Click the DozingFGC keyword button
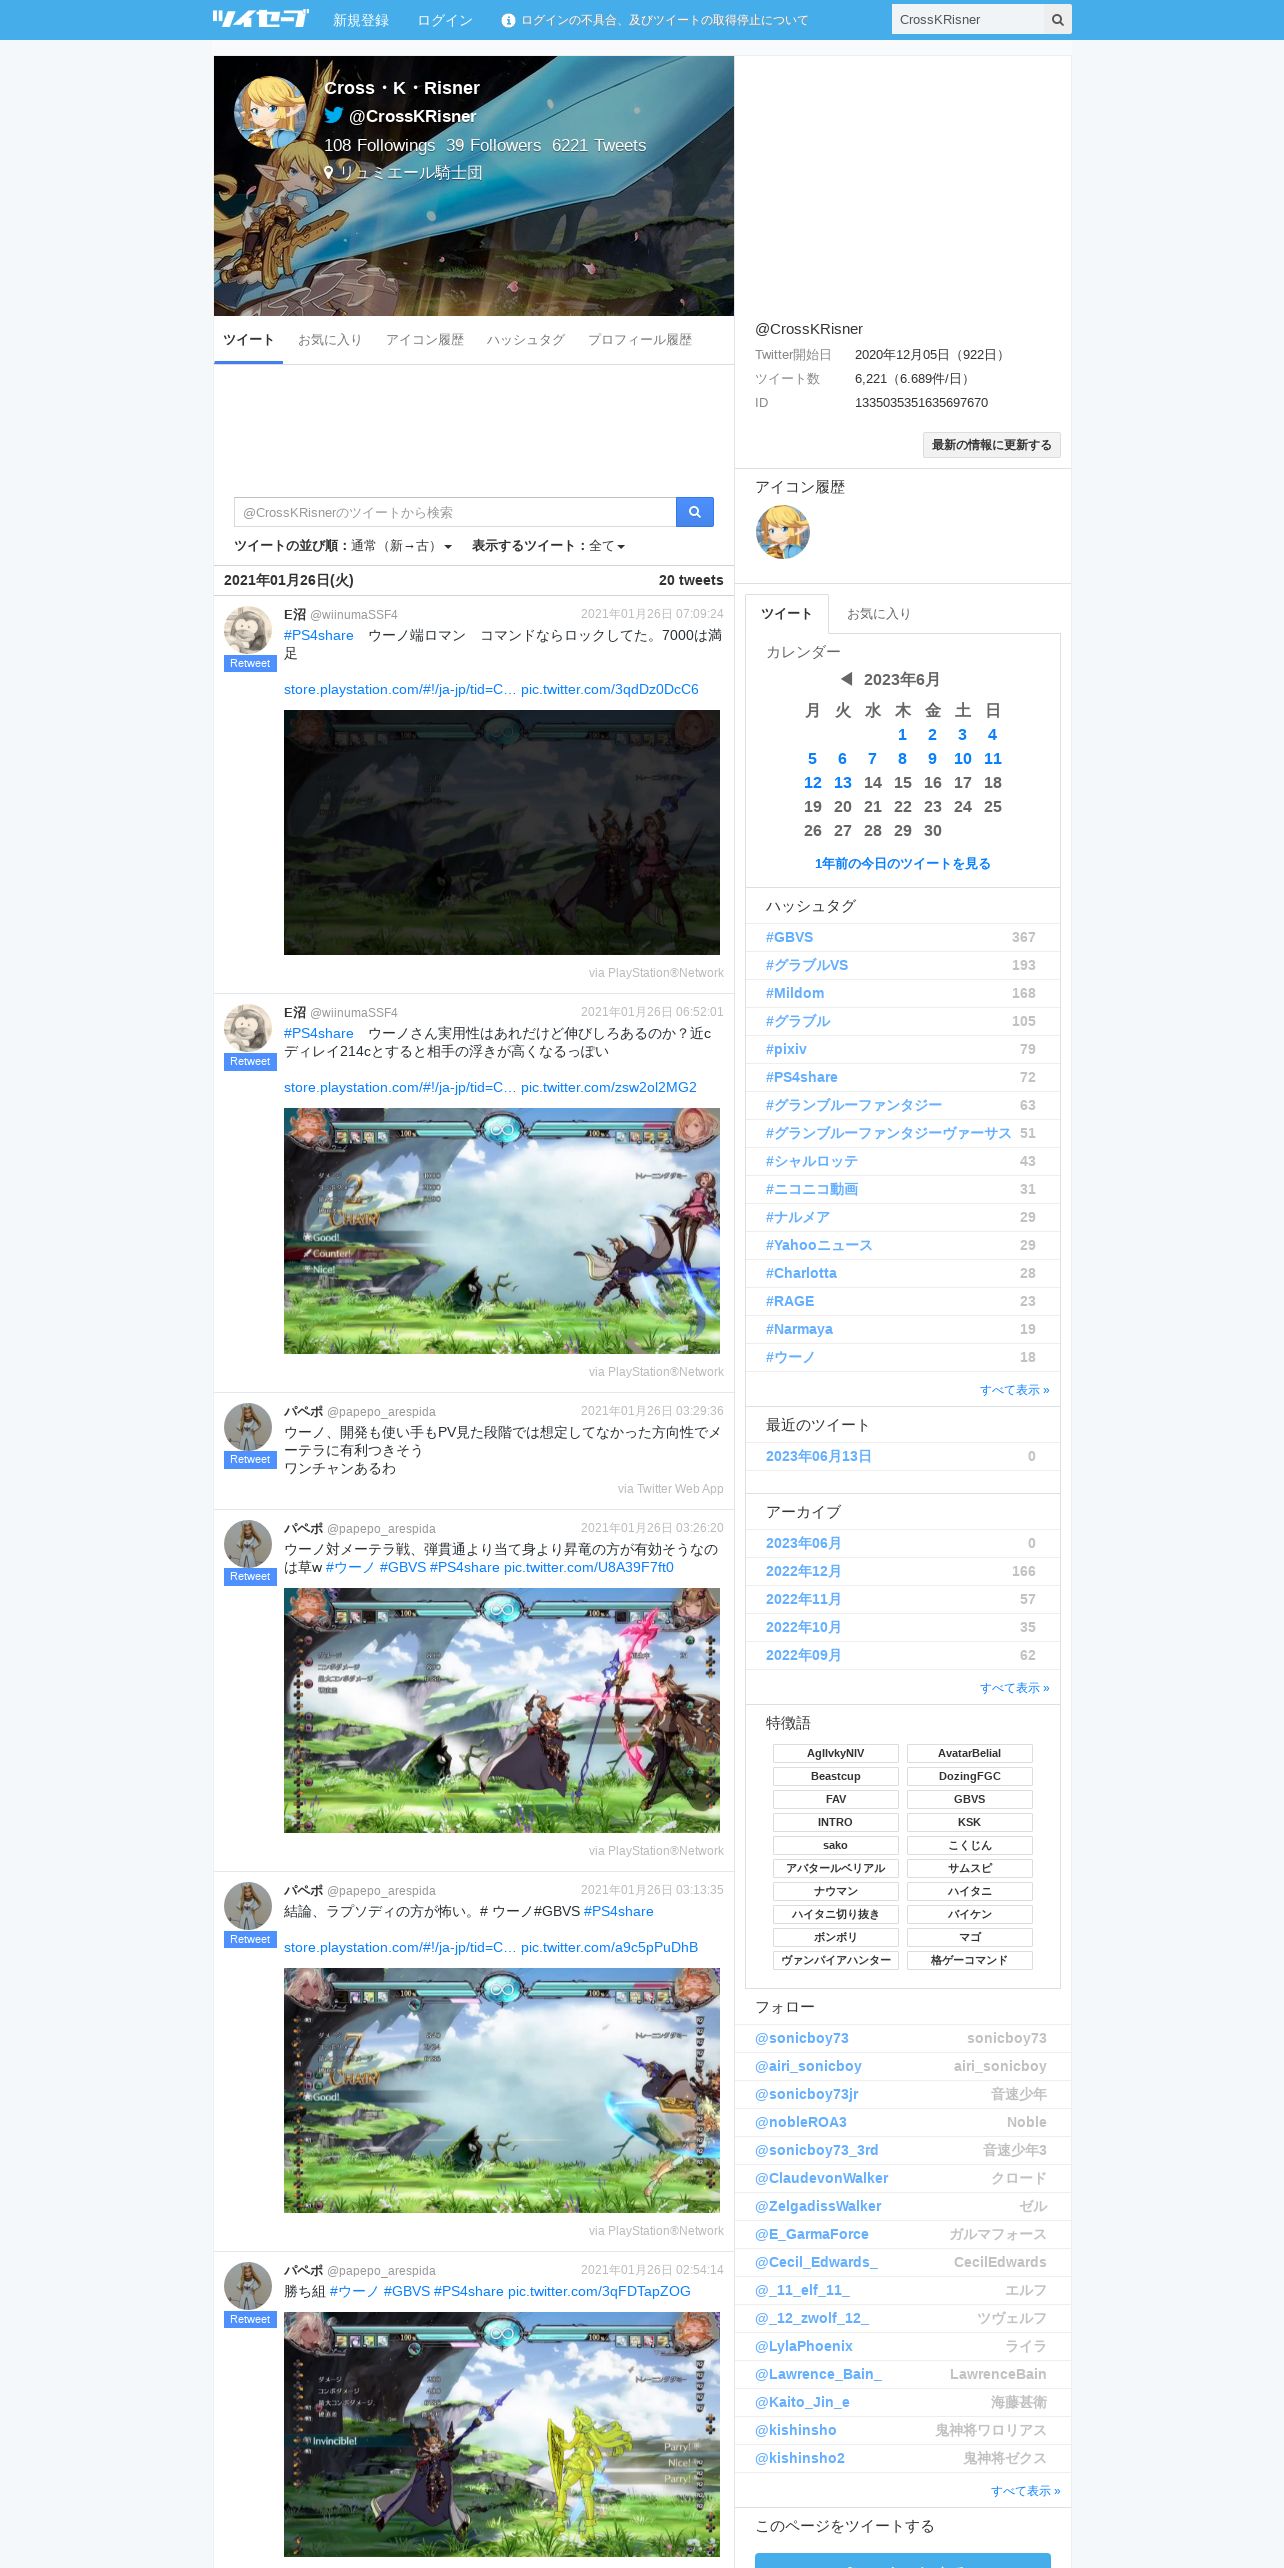 pos(969,1776)
